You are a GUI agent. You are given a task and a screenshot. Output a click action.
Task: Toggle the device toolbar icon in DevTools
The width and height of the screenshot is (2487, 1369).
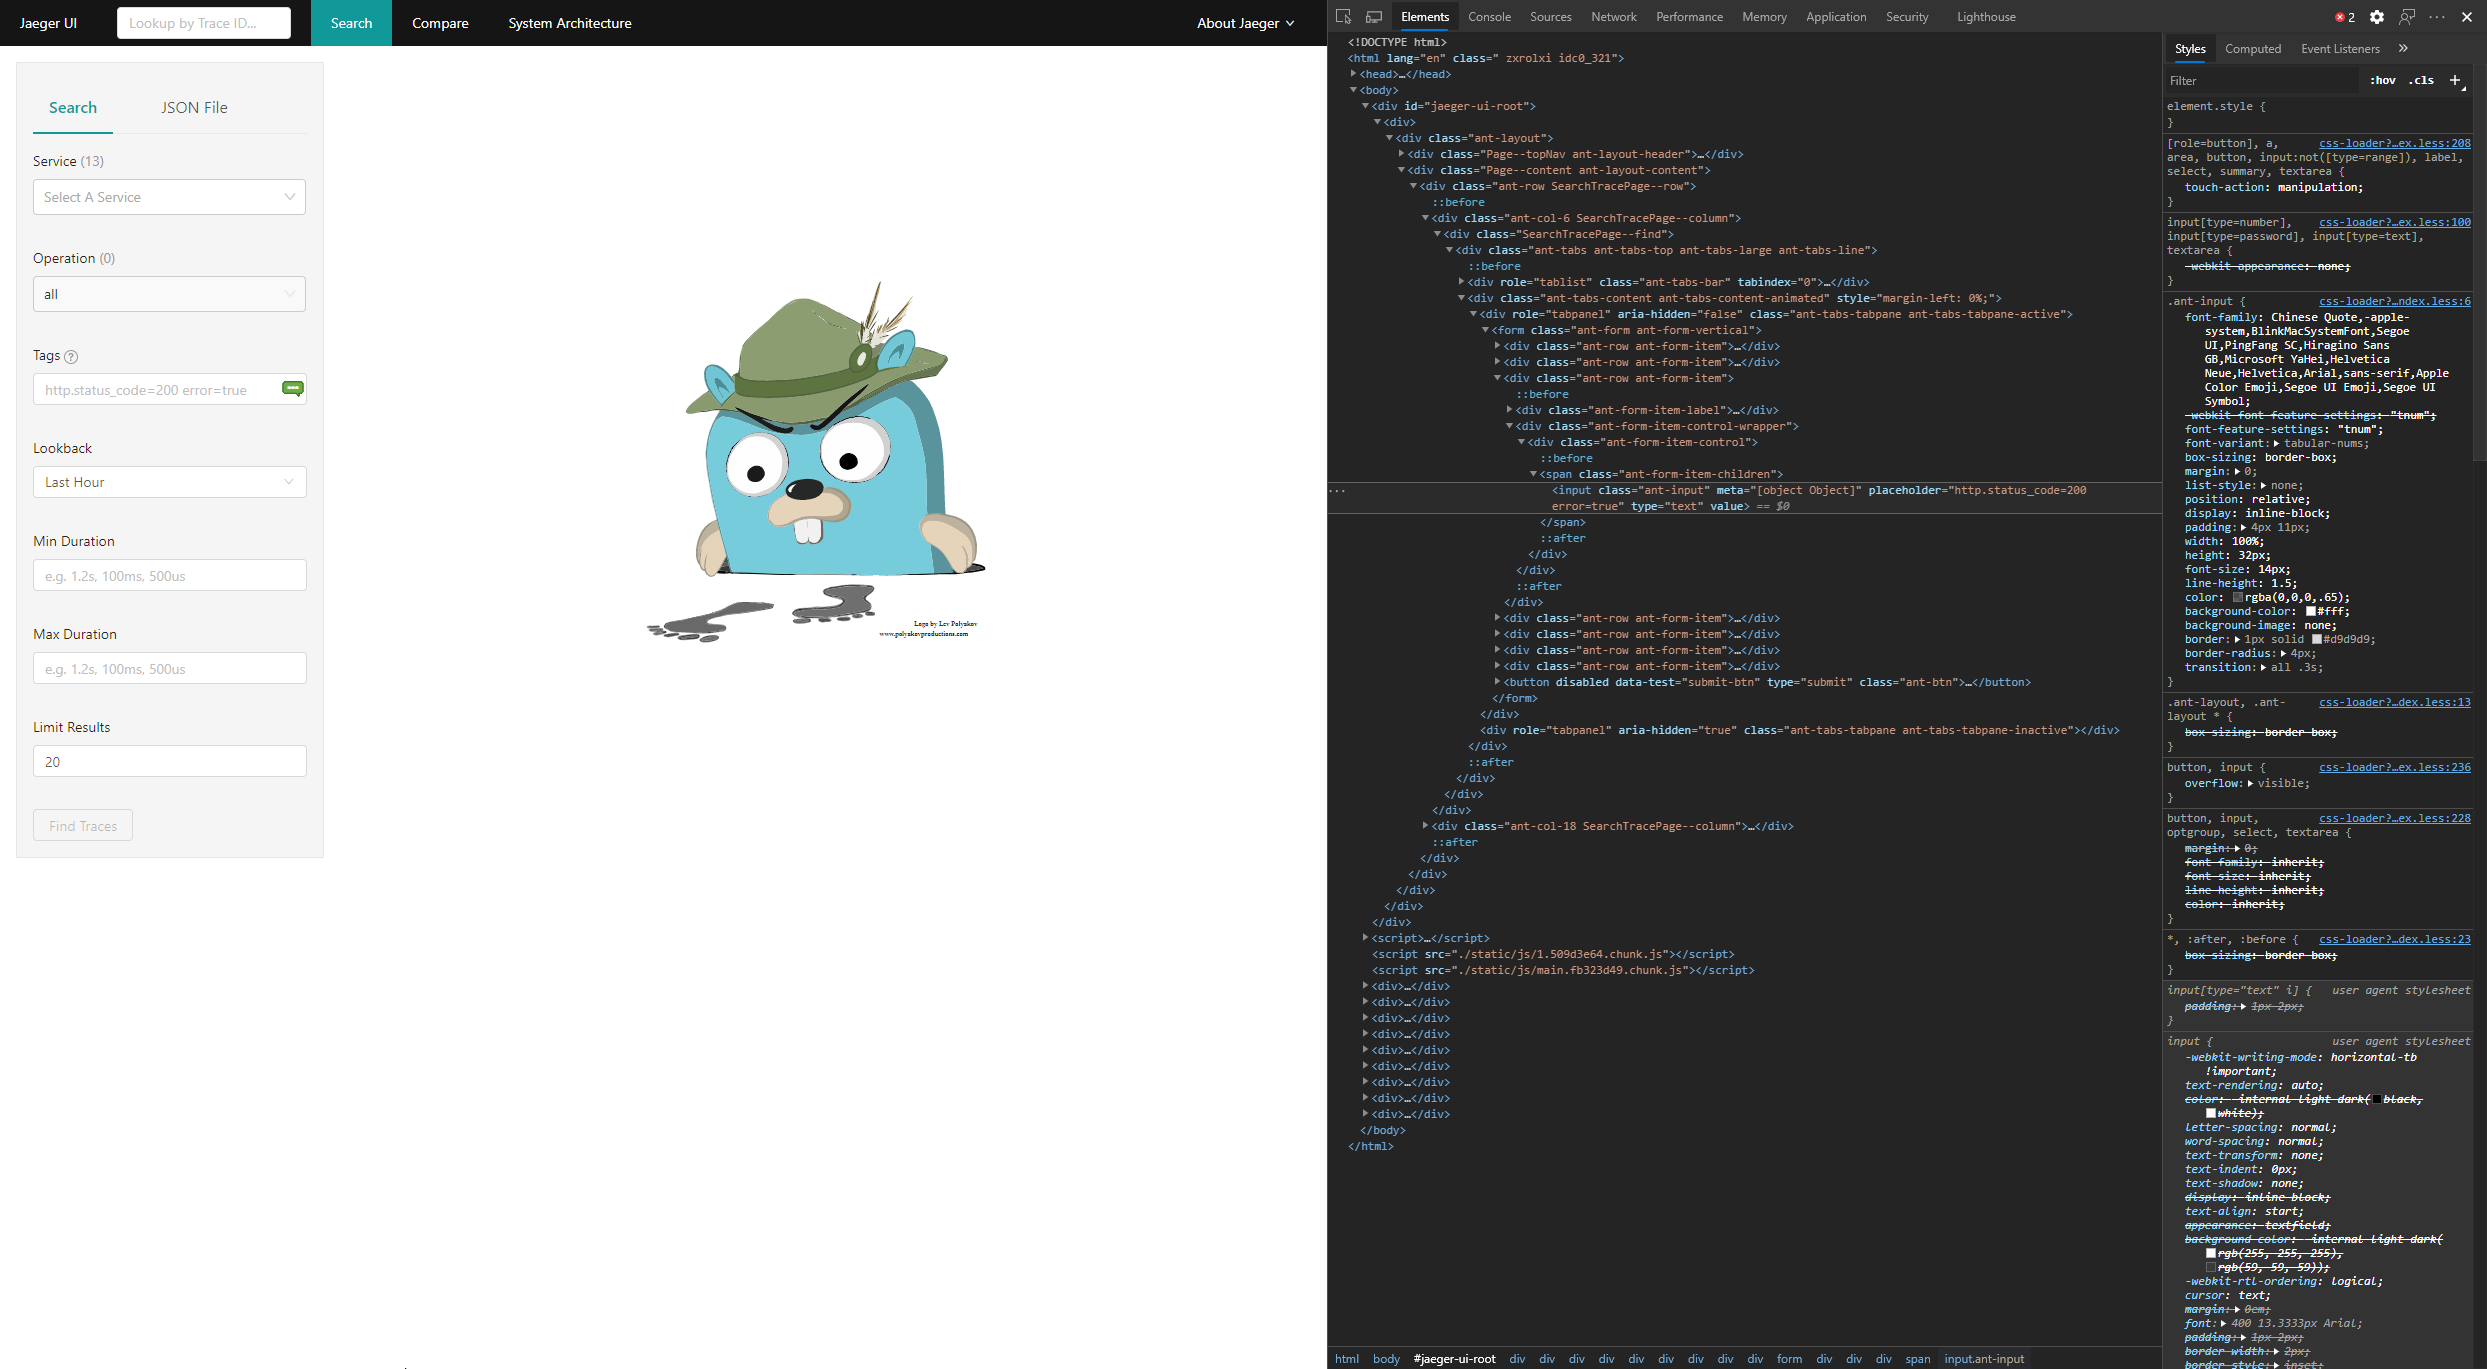coord(1374,17)
